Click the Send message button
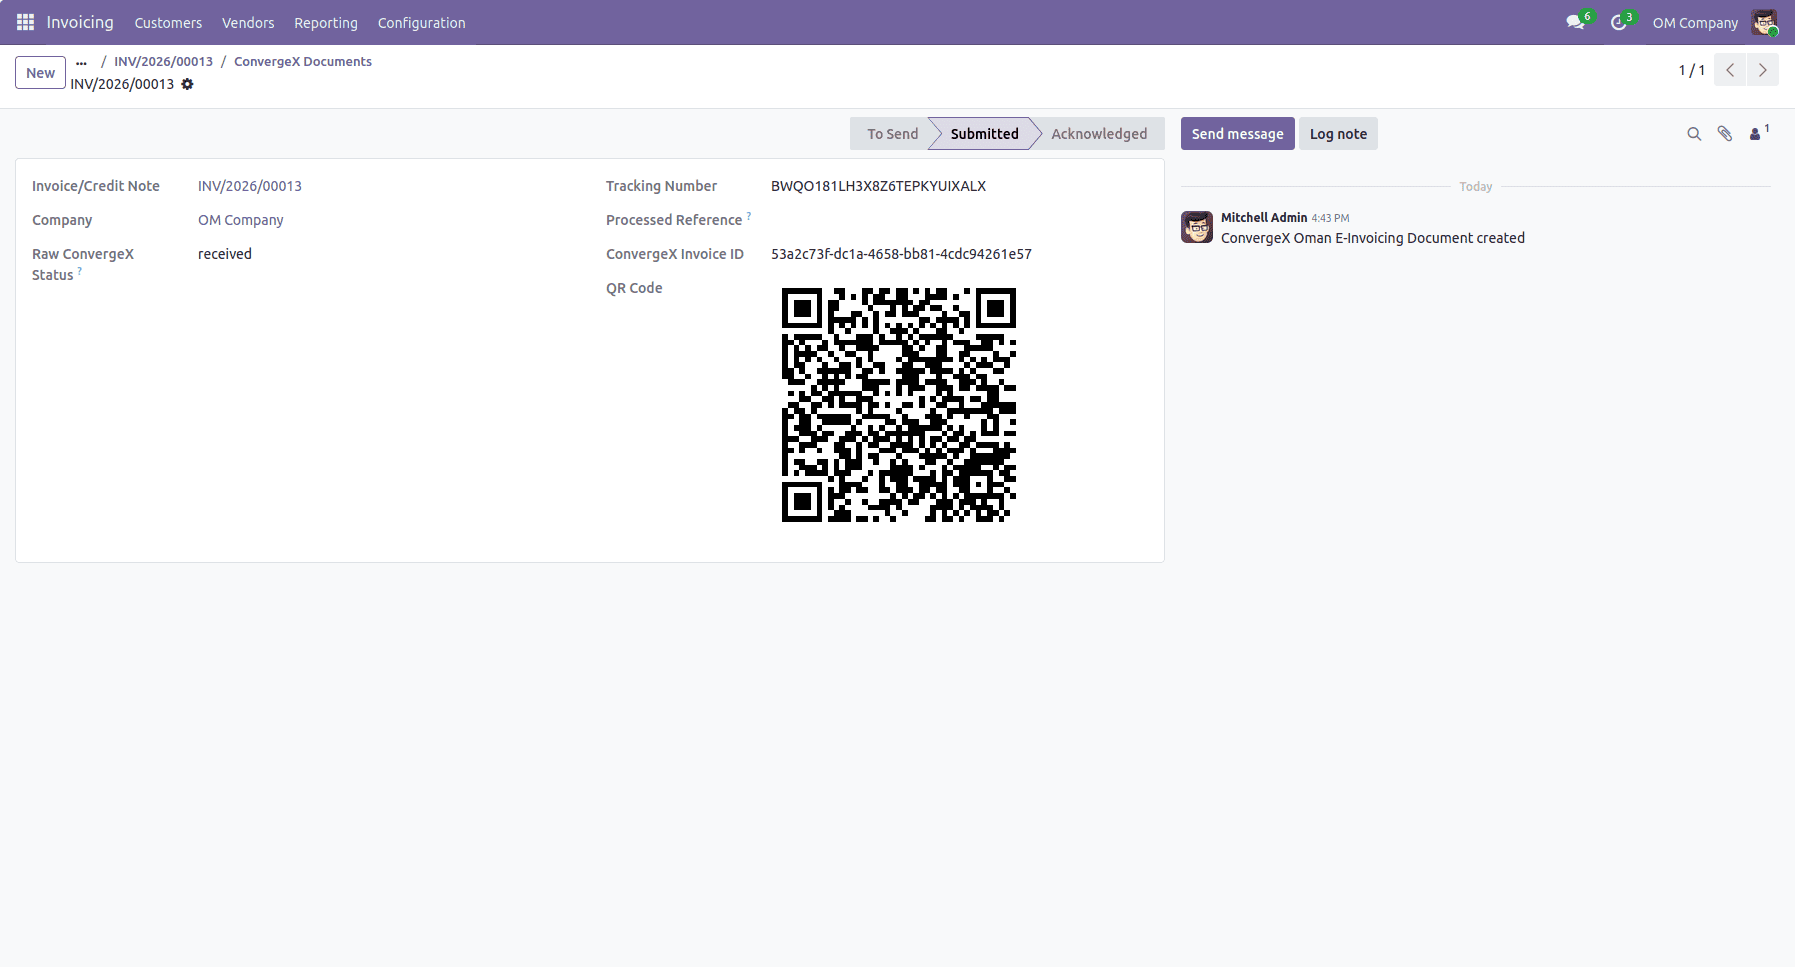 click(1237, 134)
